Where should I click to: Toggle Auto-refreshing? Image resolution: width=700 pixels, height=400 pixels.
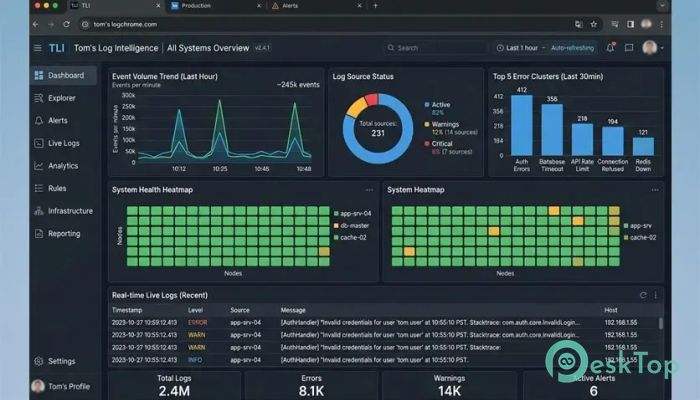point(572,48)
